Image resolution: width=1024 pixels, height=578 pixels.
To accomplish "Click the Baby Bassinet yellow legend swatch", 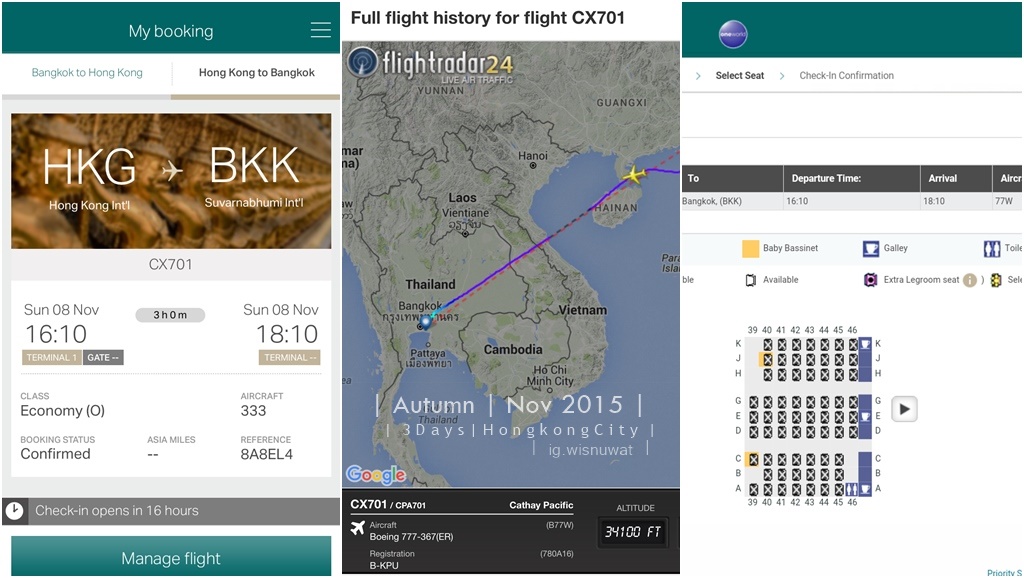I will click(750, 248).
